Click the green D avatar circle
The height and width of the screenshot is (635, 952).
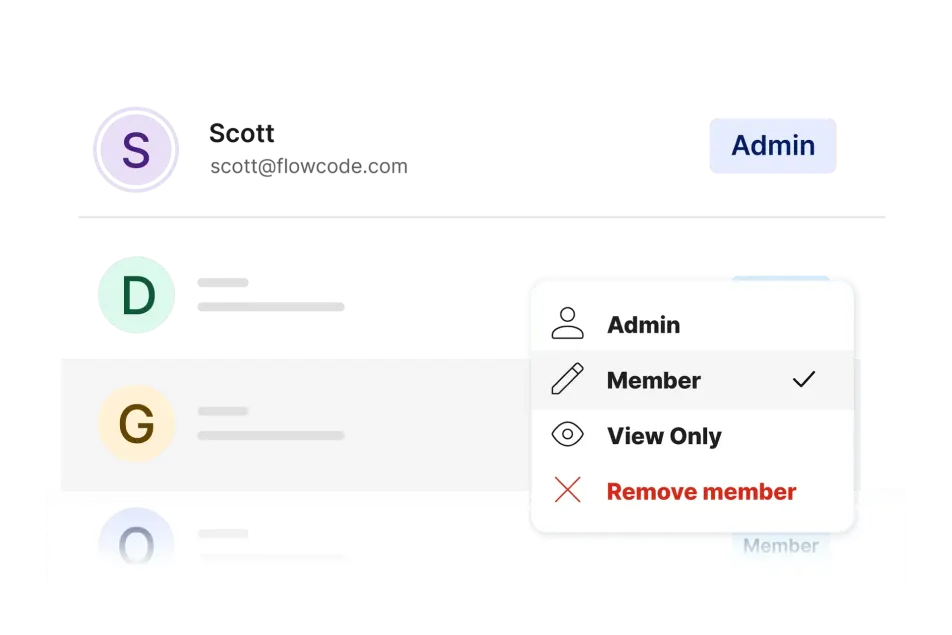point(136,296)
